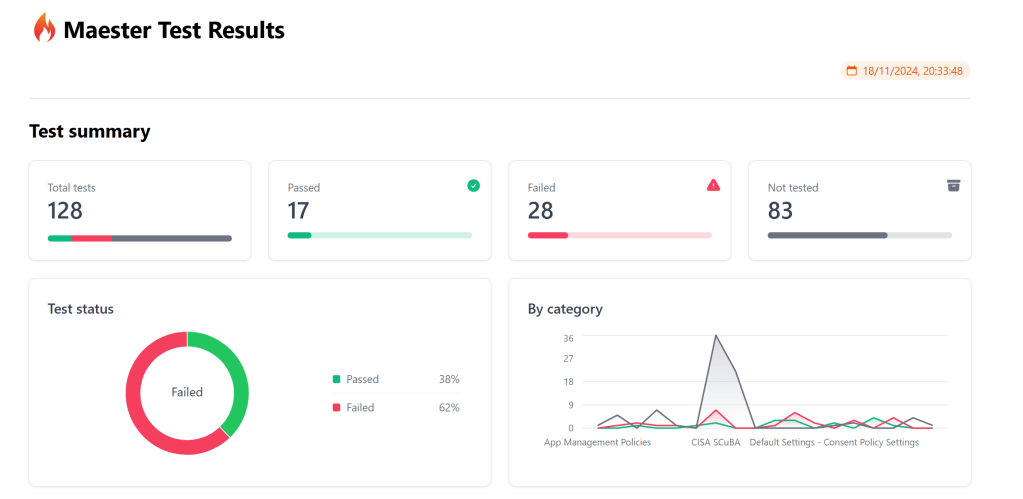Screen dimensions: 1023x499
Task: Select the timestamp badge 18/11/2024
Action: tap(906, 71)
